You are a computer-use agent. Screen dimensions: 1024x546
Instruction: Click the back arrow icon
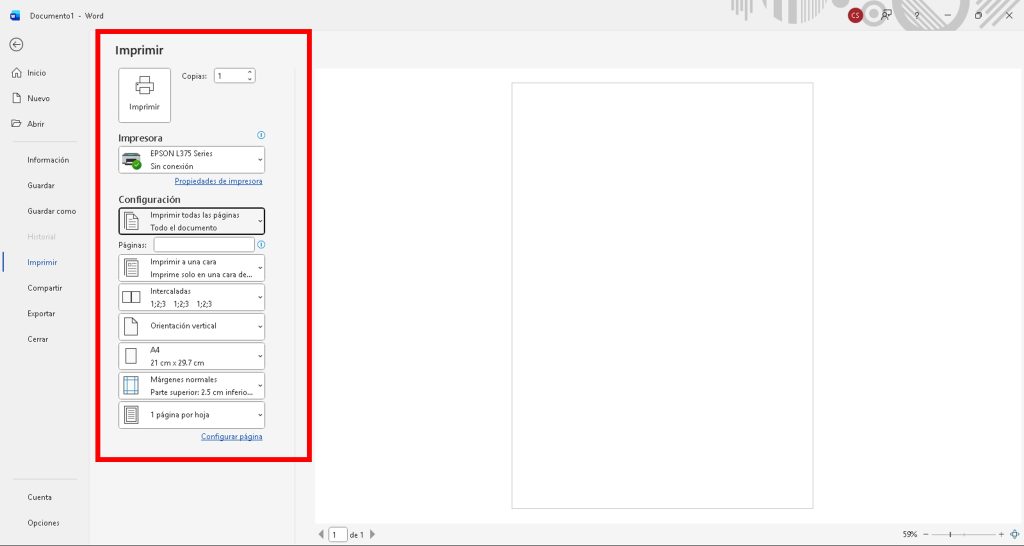pos(16,44)
